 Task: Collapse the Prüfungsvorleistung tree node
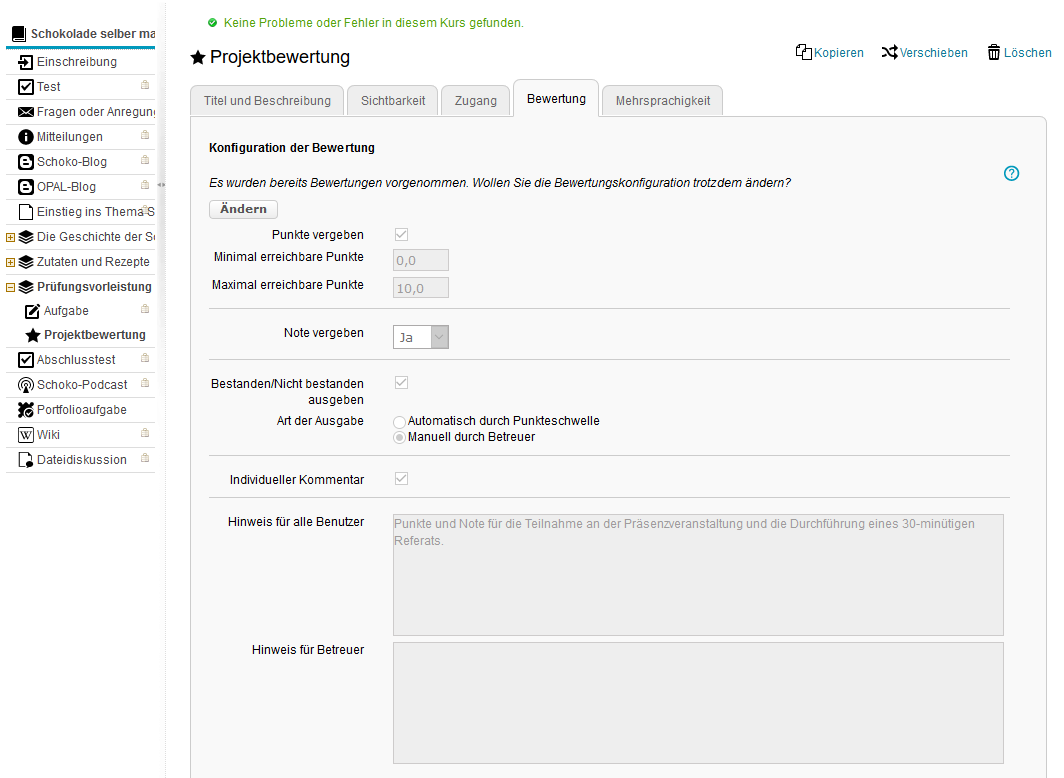(x=10, y=287)
